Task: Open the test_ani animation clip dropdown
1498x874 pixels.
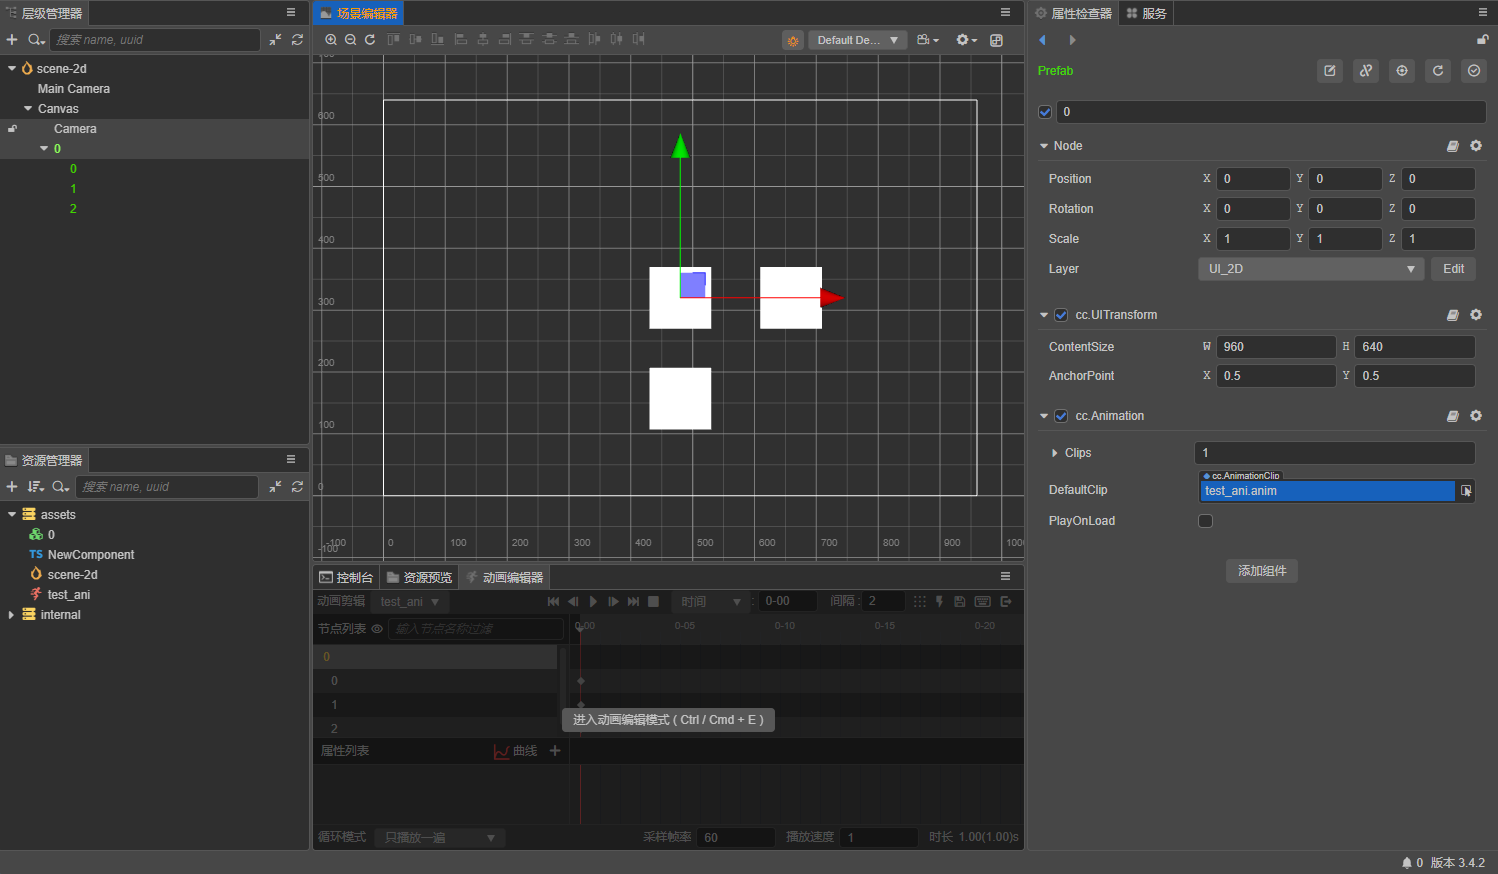Action: click(x=410, y=602)
